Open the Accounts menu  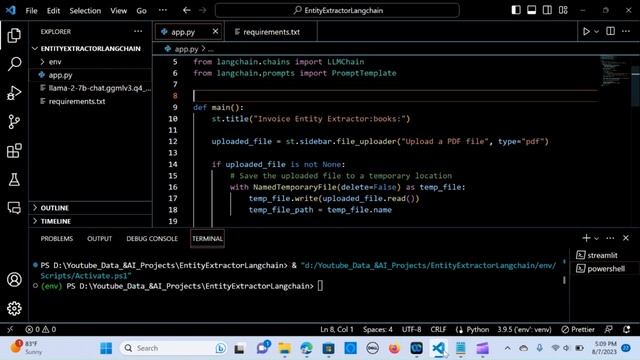click(x=14, y=280)
